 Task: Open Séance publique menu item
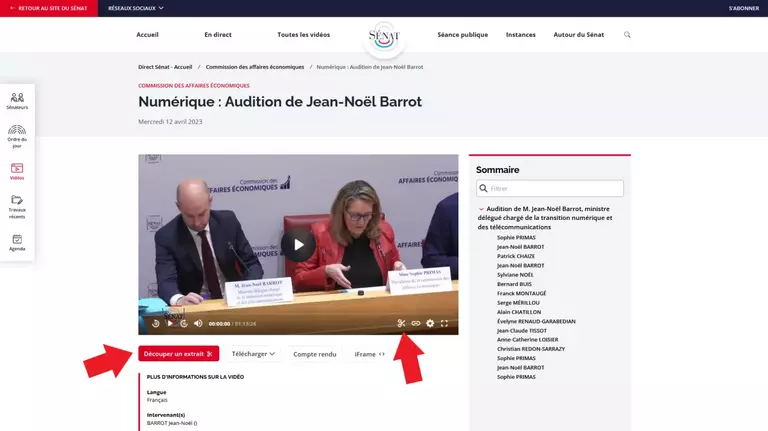click(462, 34)
